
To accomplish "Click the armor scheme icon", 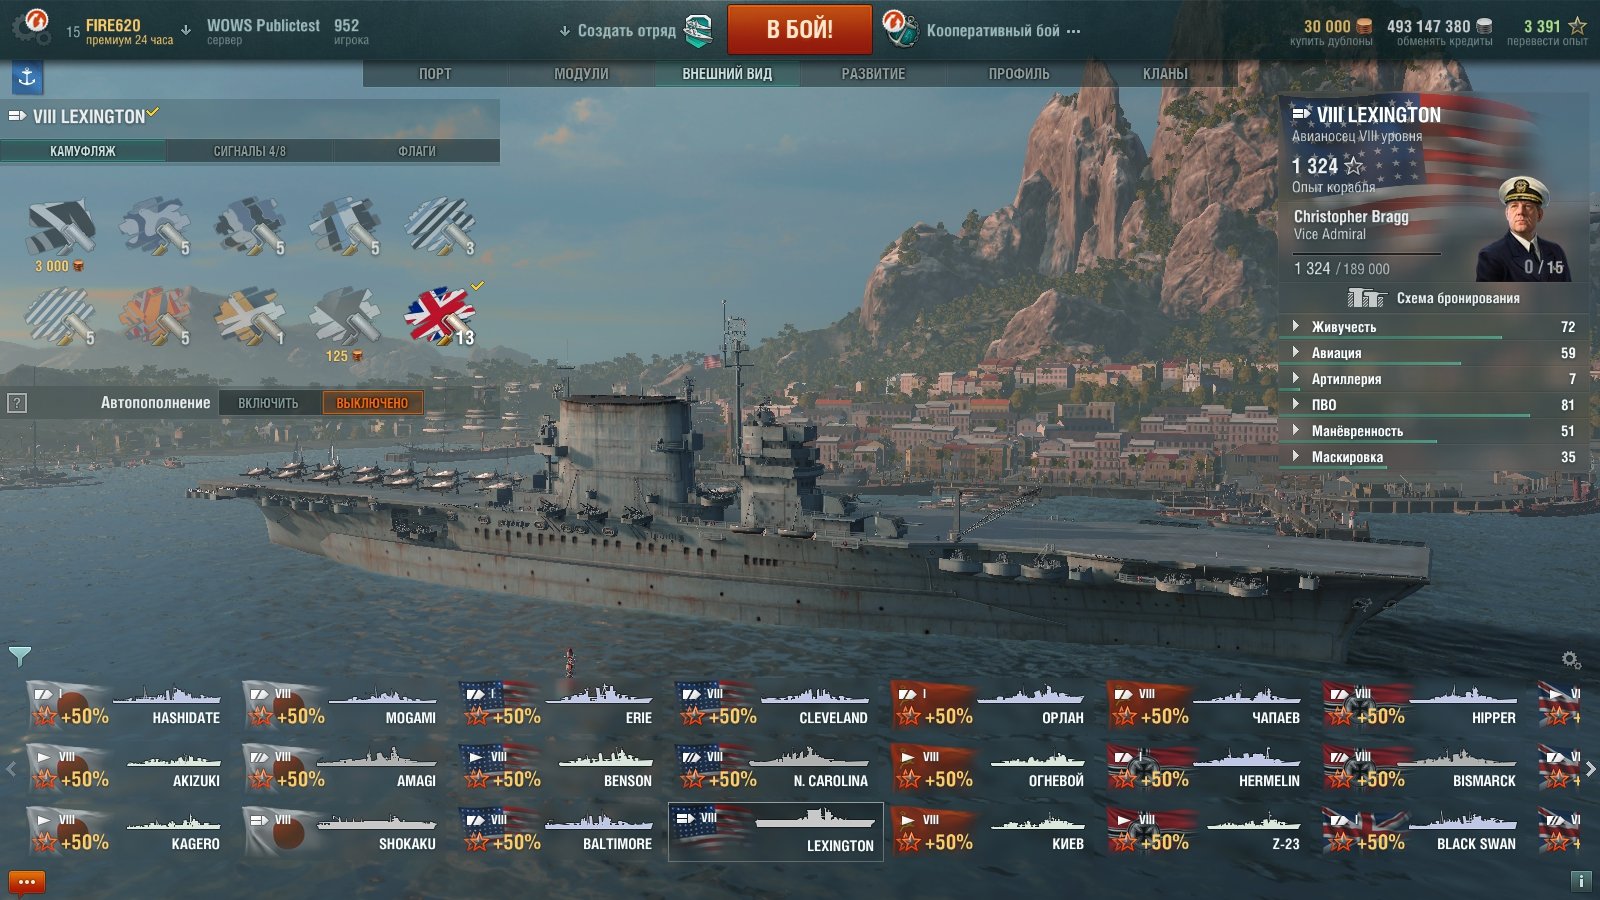I will [x=1366, y=297].
